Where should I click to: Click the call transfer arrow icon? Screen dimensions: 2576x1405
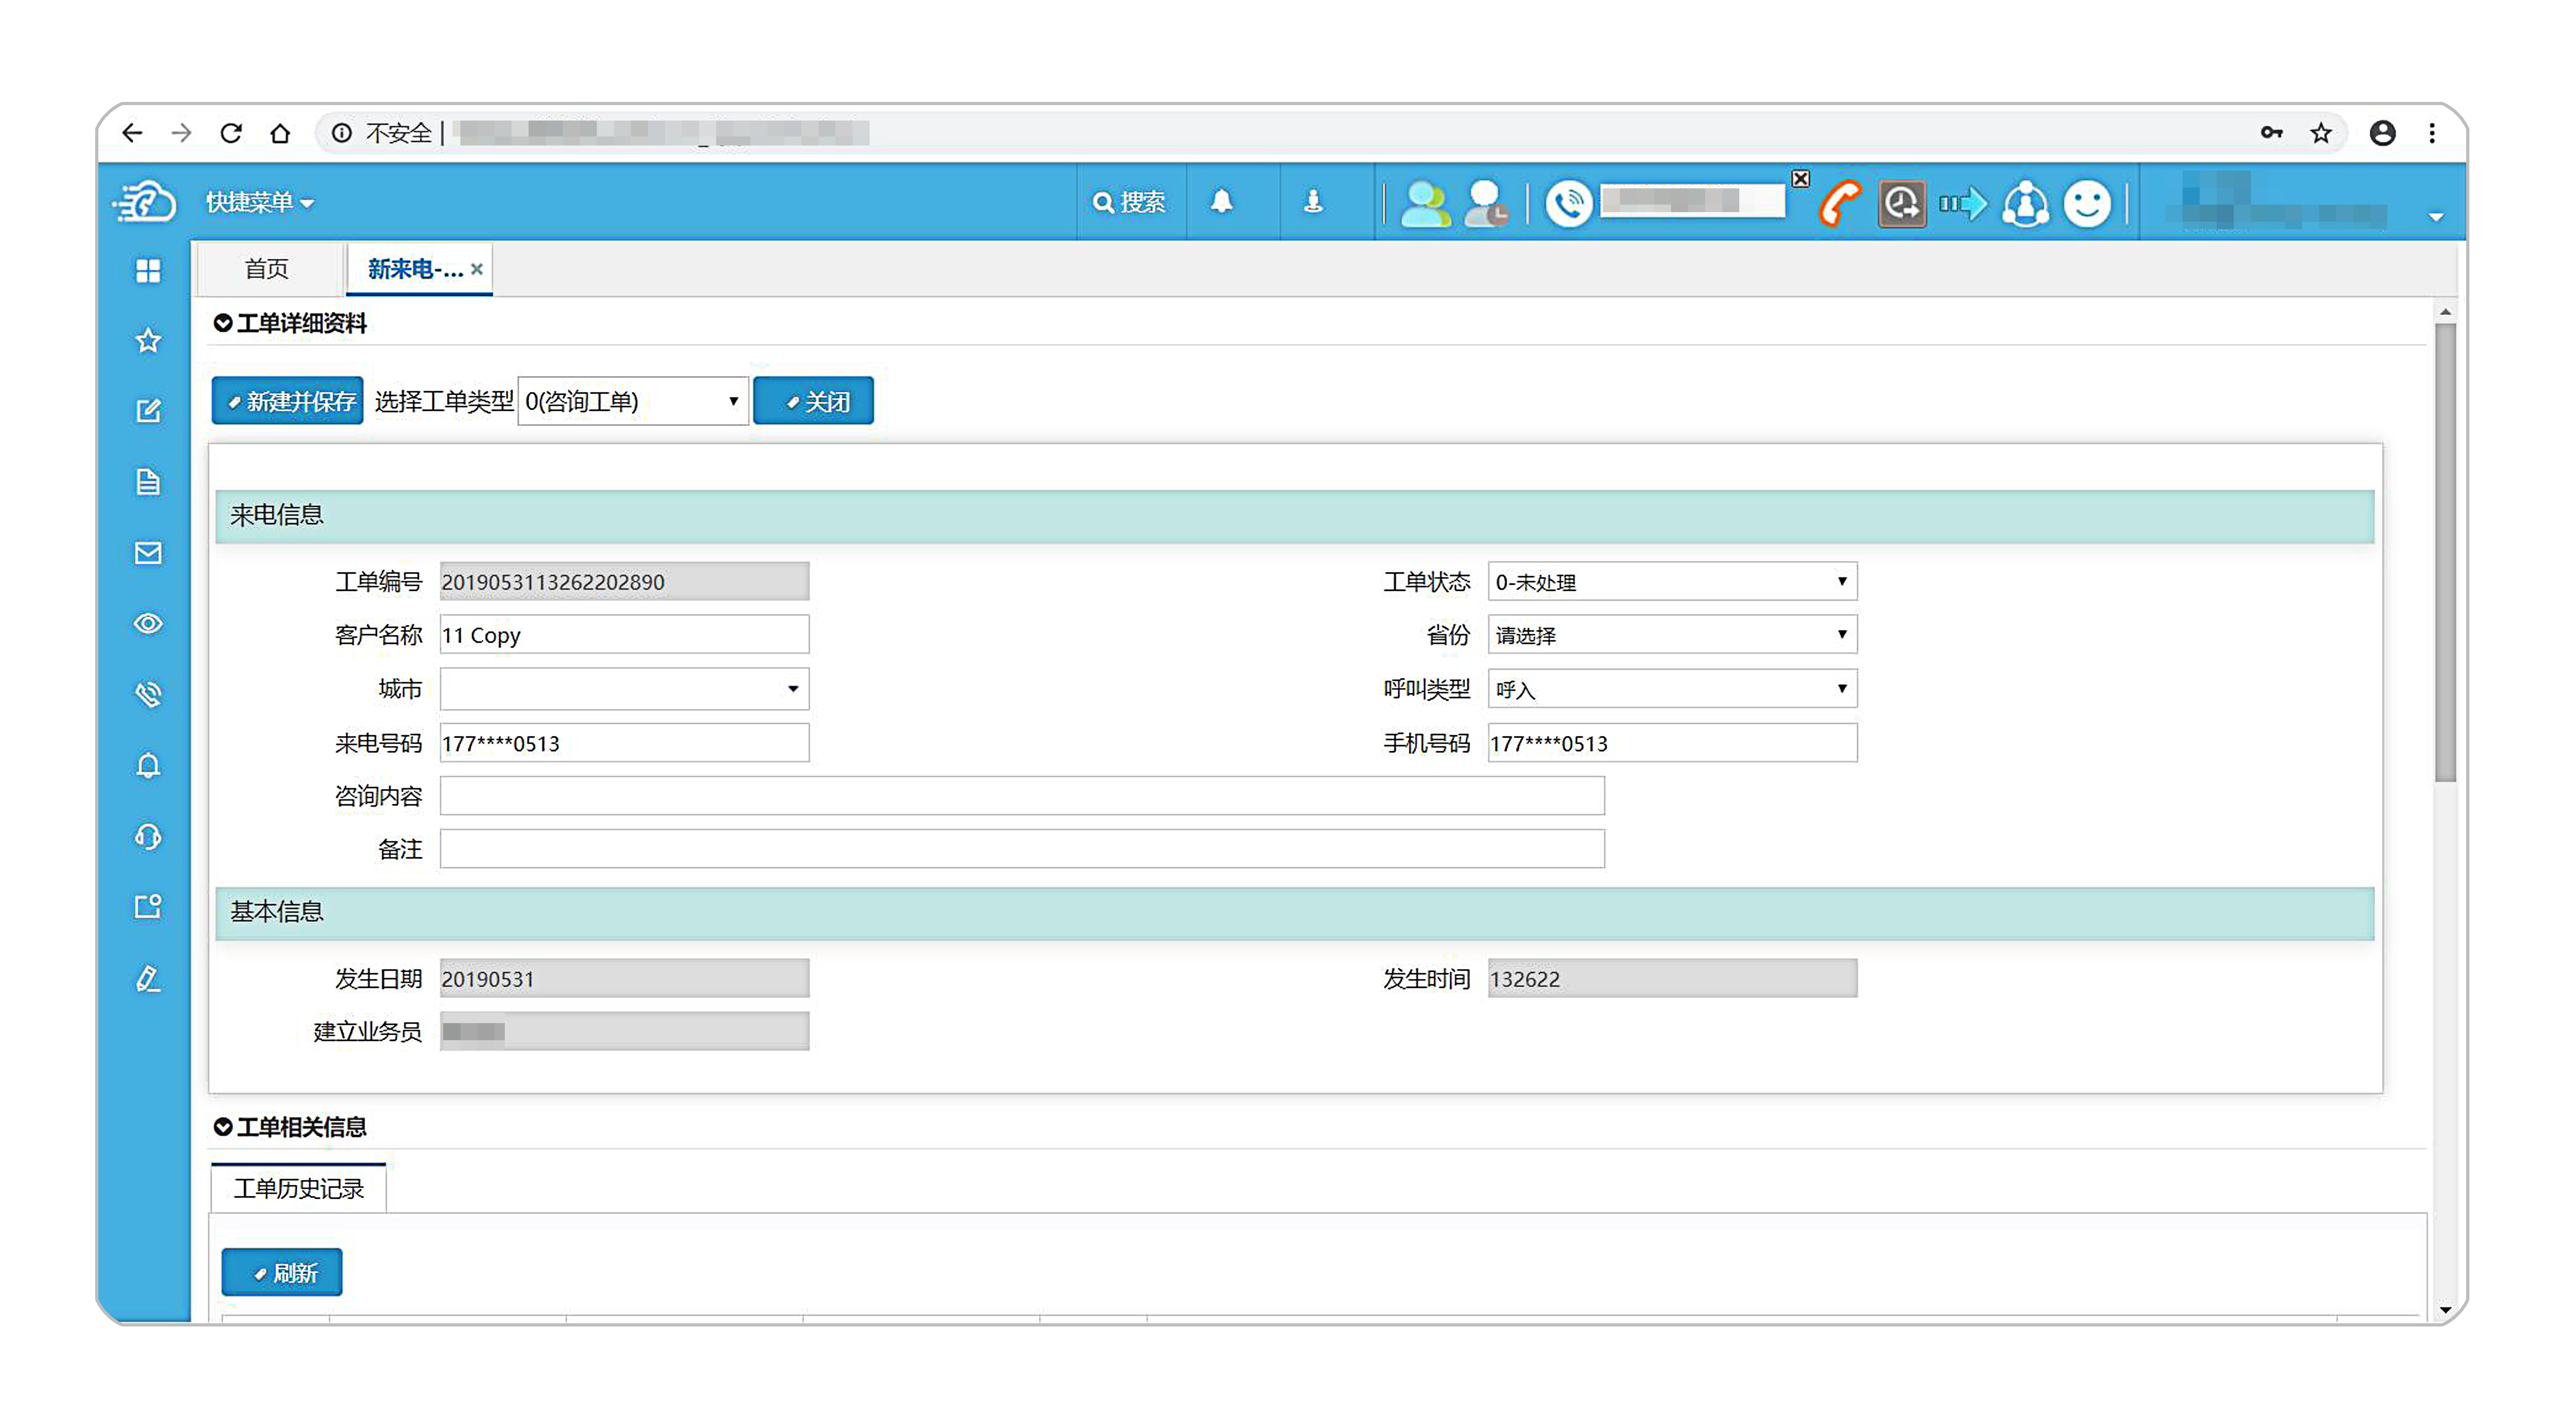[1962, 204]
